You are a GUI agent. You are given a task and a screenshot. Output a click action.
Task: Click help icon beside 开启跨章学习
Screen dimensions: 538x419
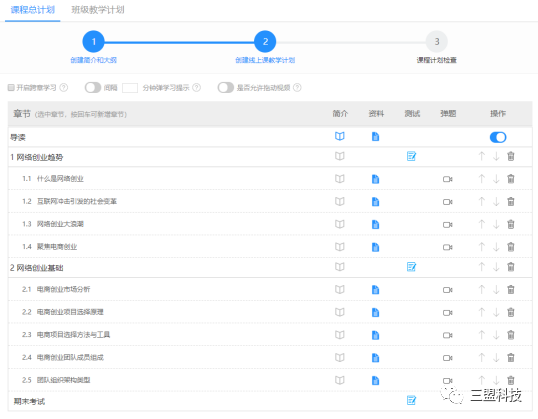click(x=63, y=88)
